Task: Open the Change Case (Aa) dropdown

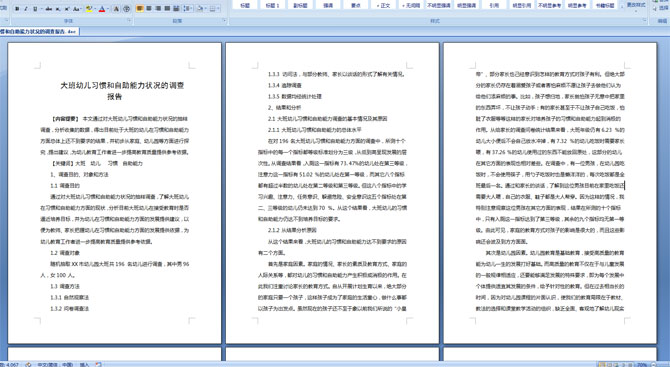Action: tap(77, 9)
